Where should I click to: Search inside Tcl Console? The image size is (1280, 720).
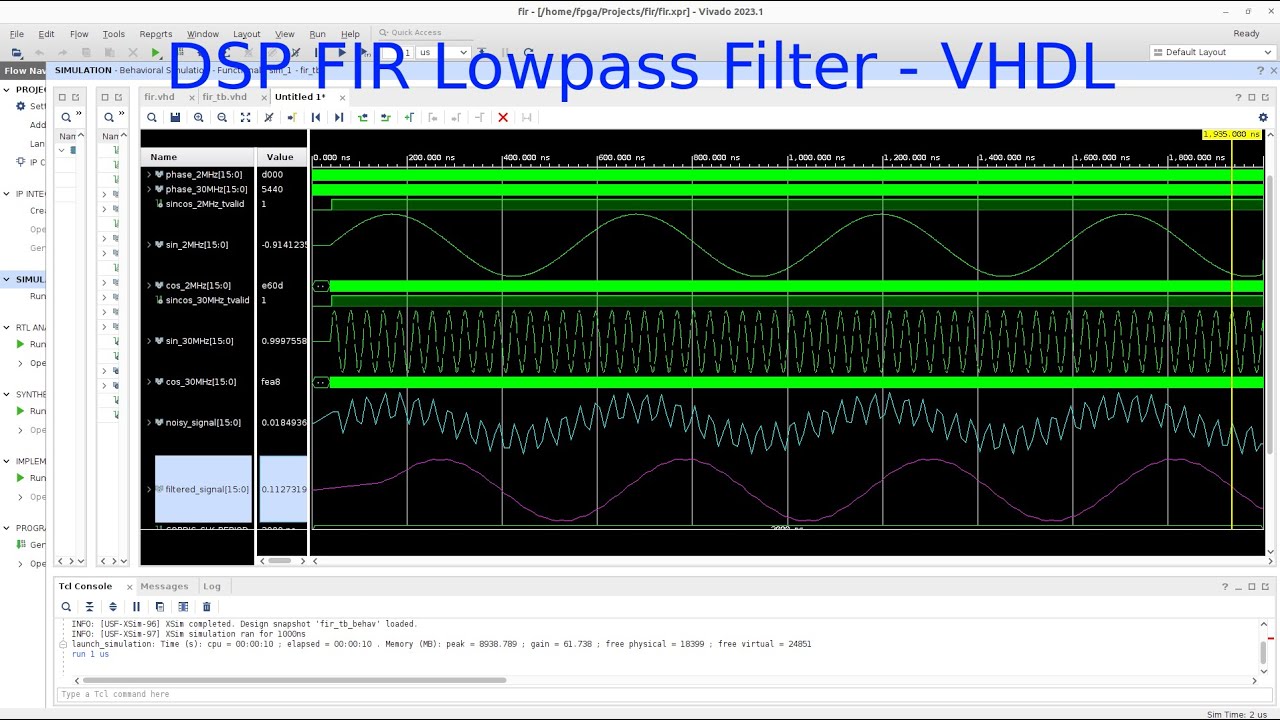(66, 606)
